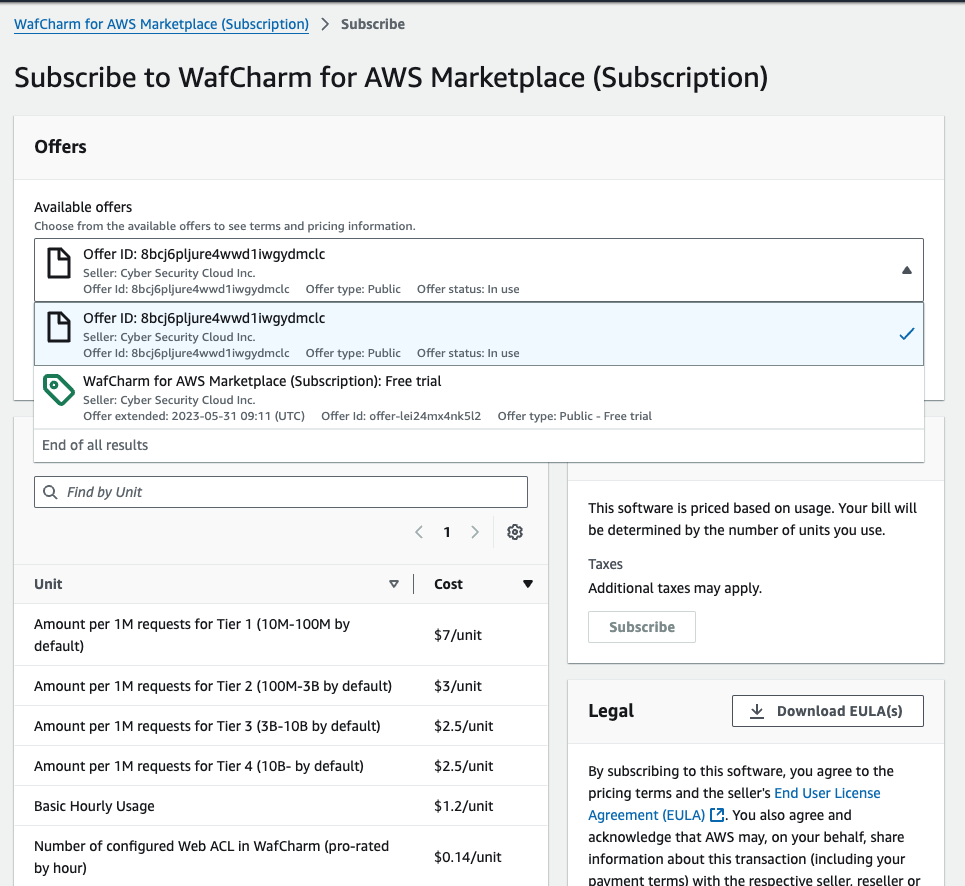965x886 pixels.
Task: Go to previous page of units table
Action: click(x=419, y=532)
